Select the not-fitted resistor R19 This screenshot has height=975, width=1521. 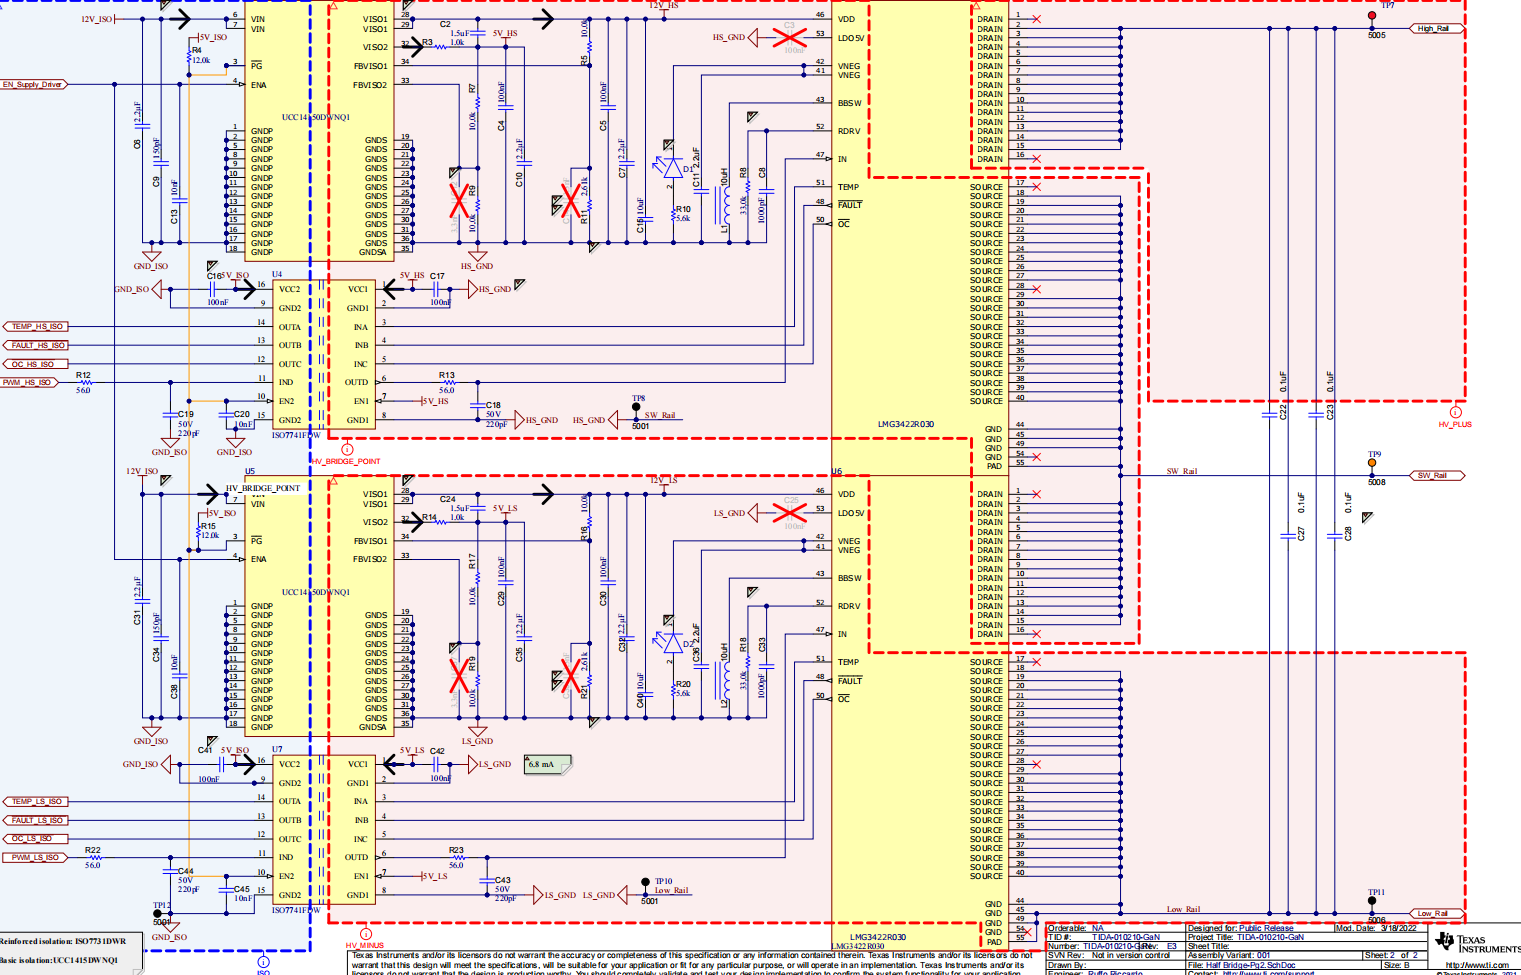coord(459,676)
